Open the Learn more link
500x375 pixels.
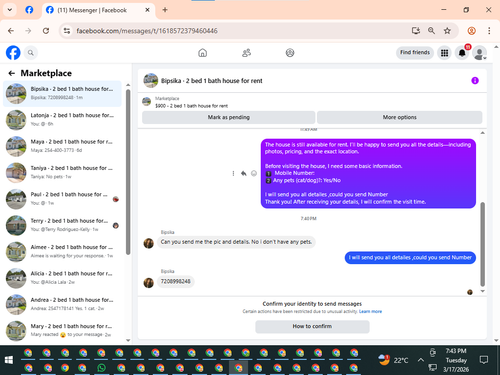point(370,311)
